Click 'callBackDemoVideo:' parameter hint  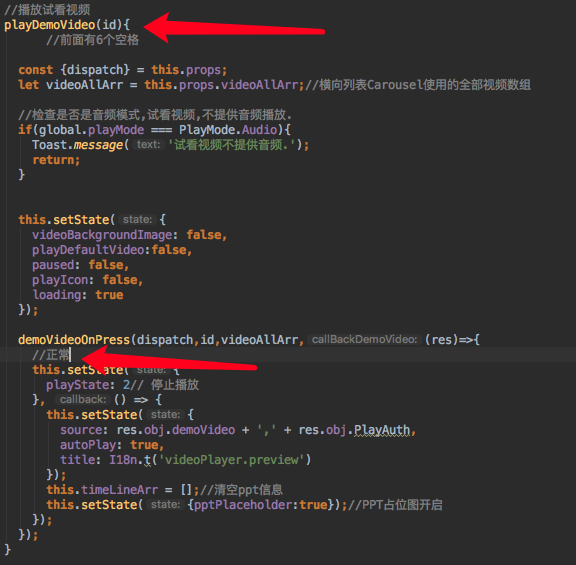(364, 339)
